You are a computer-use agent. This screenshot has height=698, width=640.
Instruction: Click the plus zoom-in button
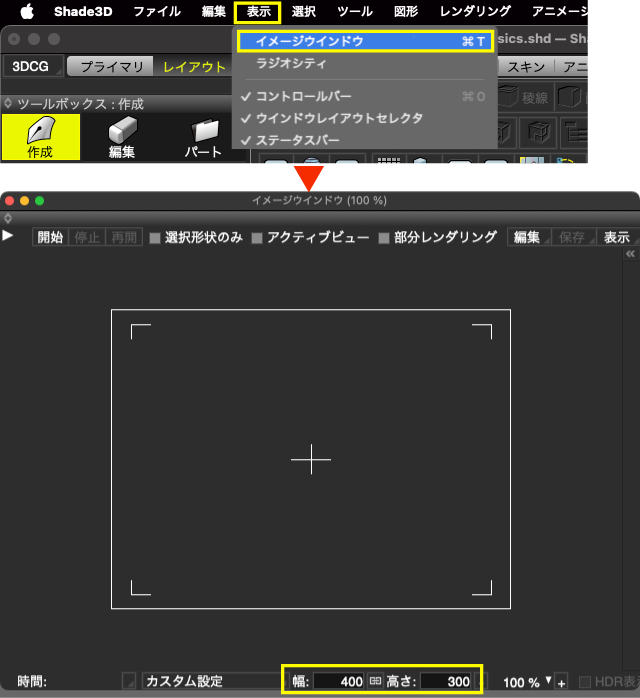[x=561, y=682]
